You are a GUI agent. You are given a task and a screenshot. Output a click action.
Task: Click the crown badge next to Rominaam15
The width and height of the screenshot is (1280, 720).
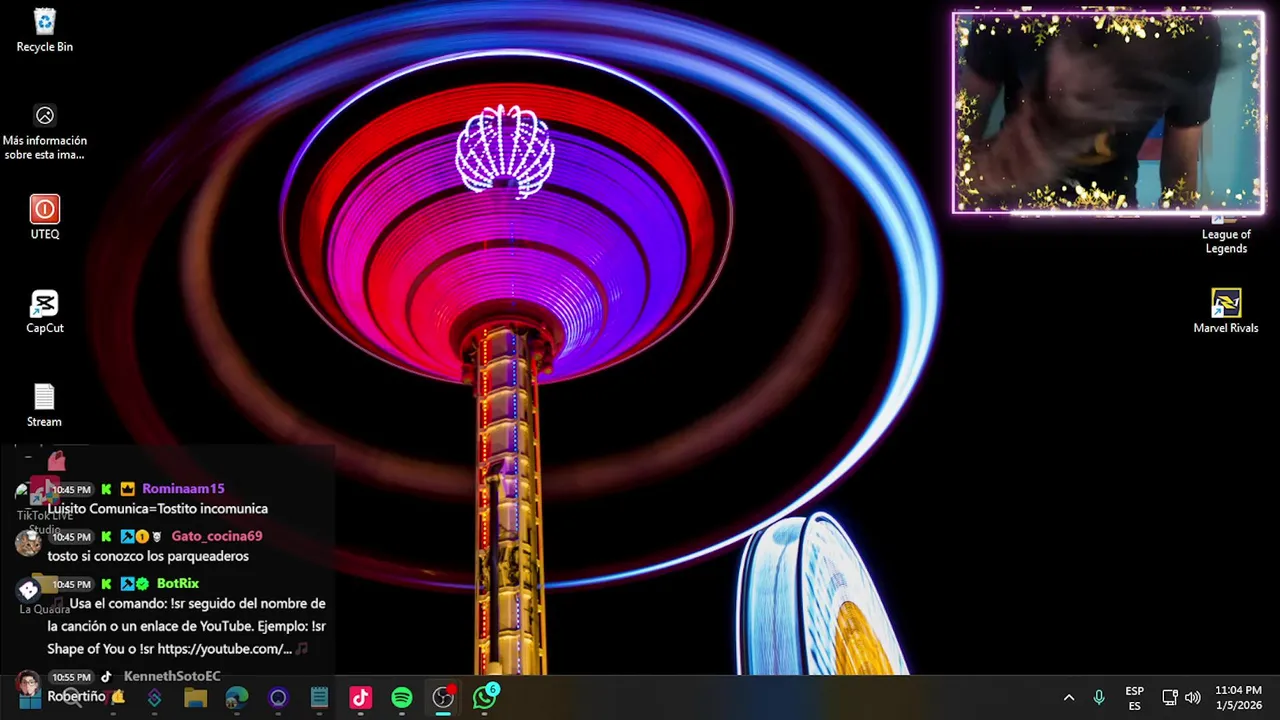(128, 489)
